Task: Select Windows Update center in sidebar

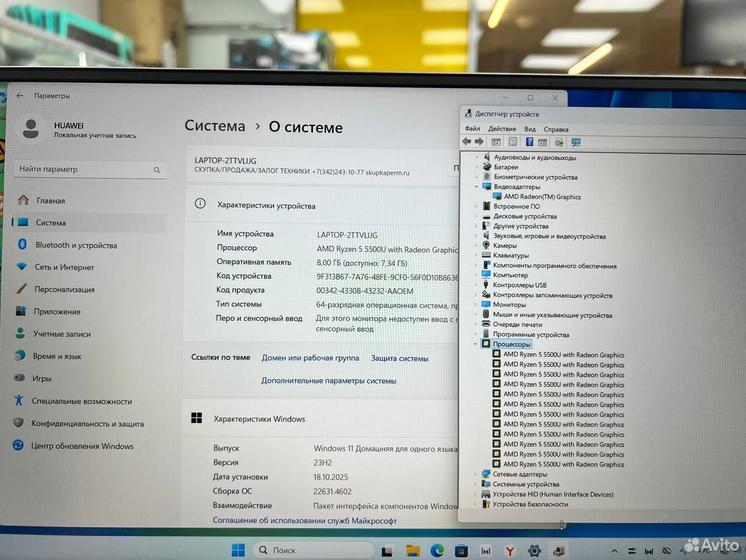Action: (82, 446)
